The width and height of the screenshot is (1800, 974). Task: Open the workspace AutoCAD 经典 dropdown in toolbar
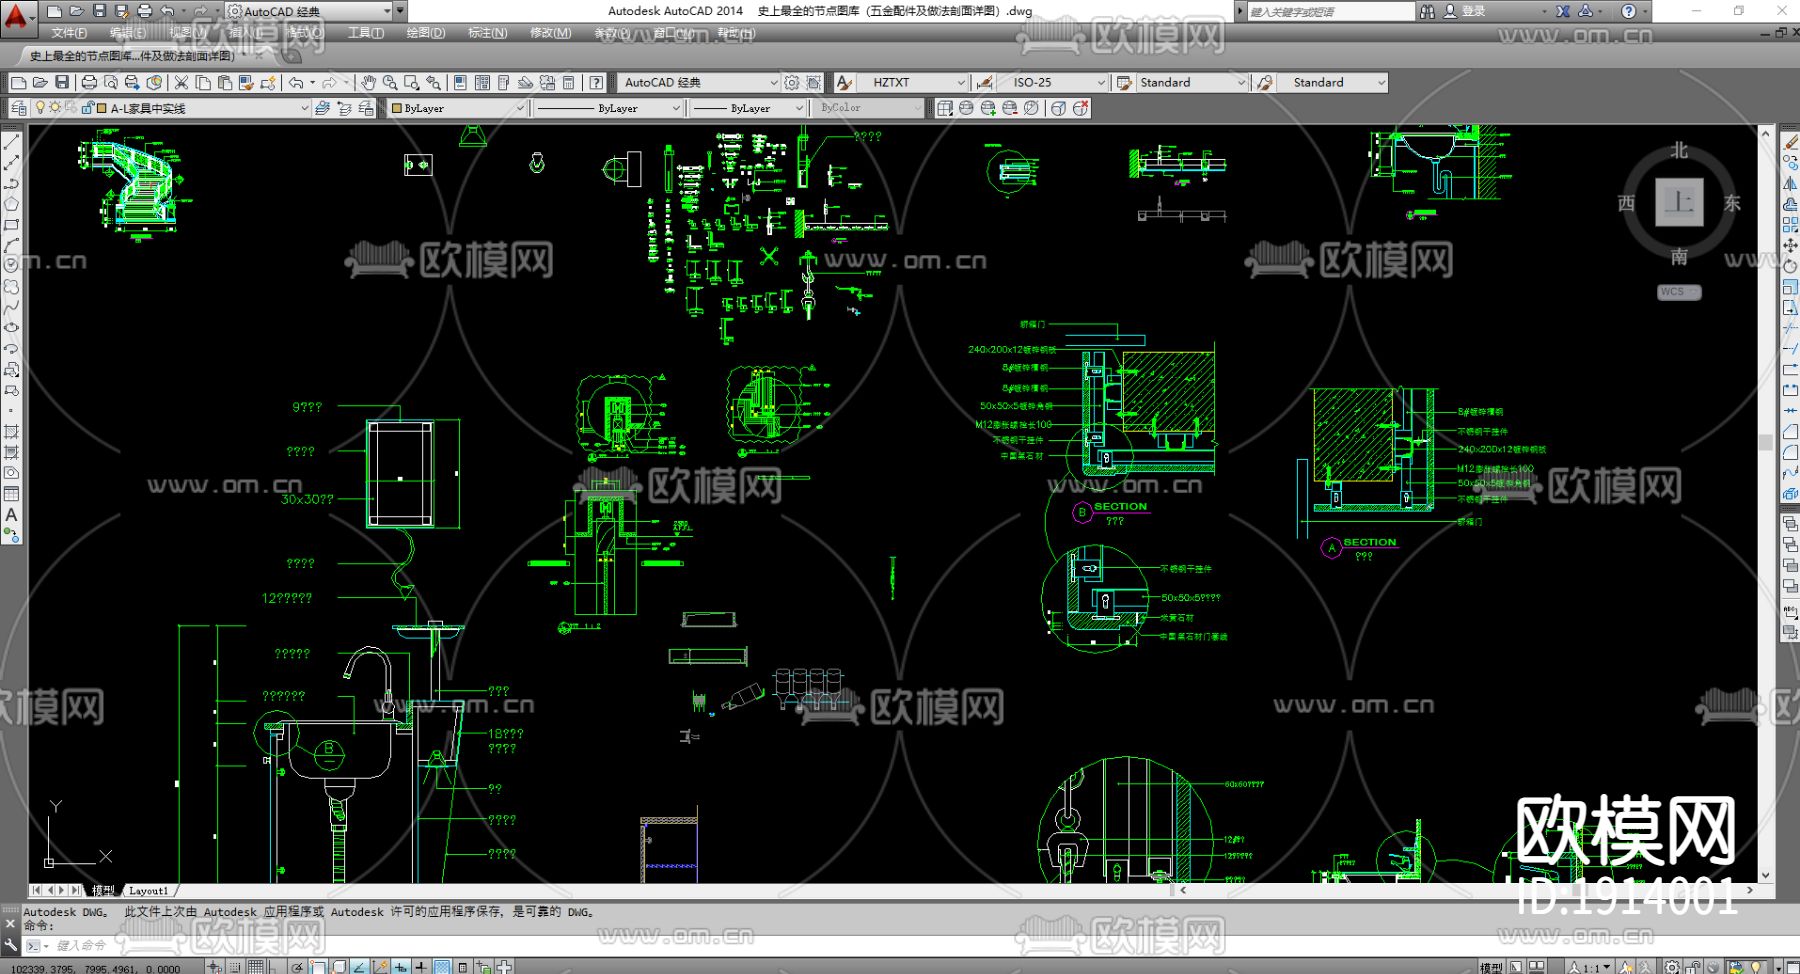[700, 82]
